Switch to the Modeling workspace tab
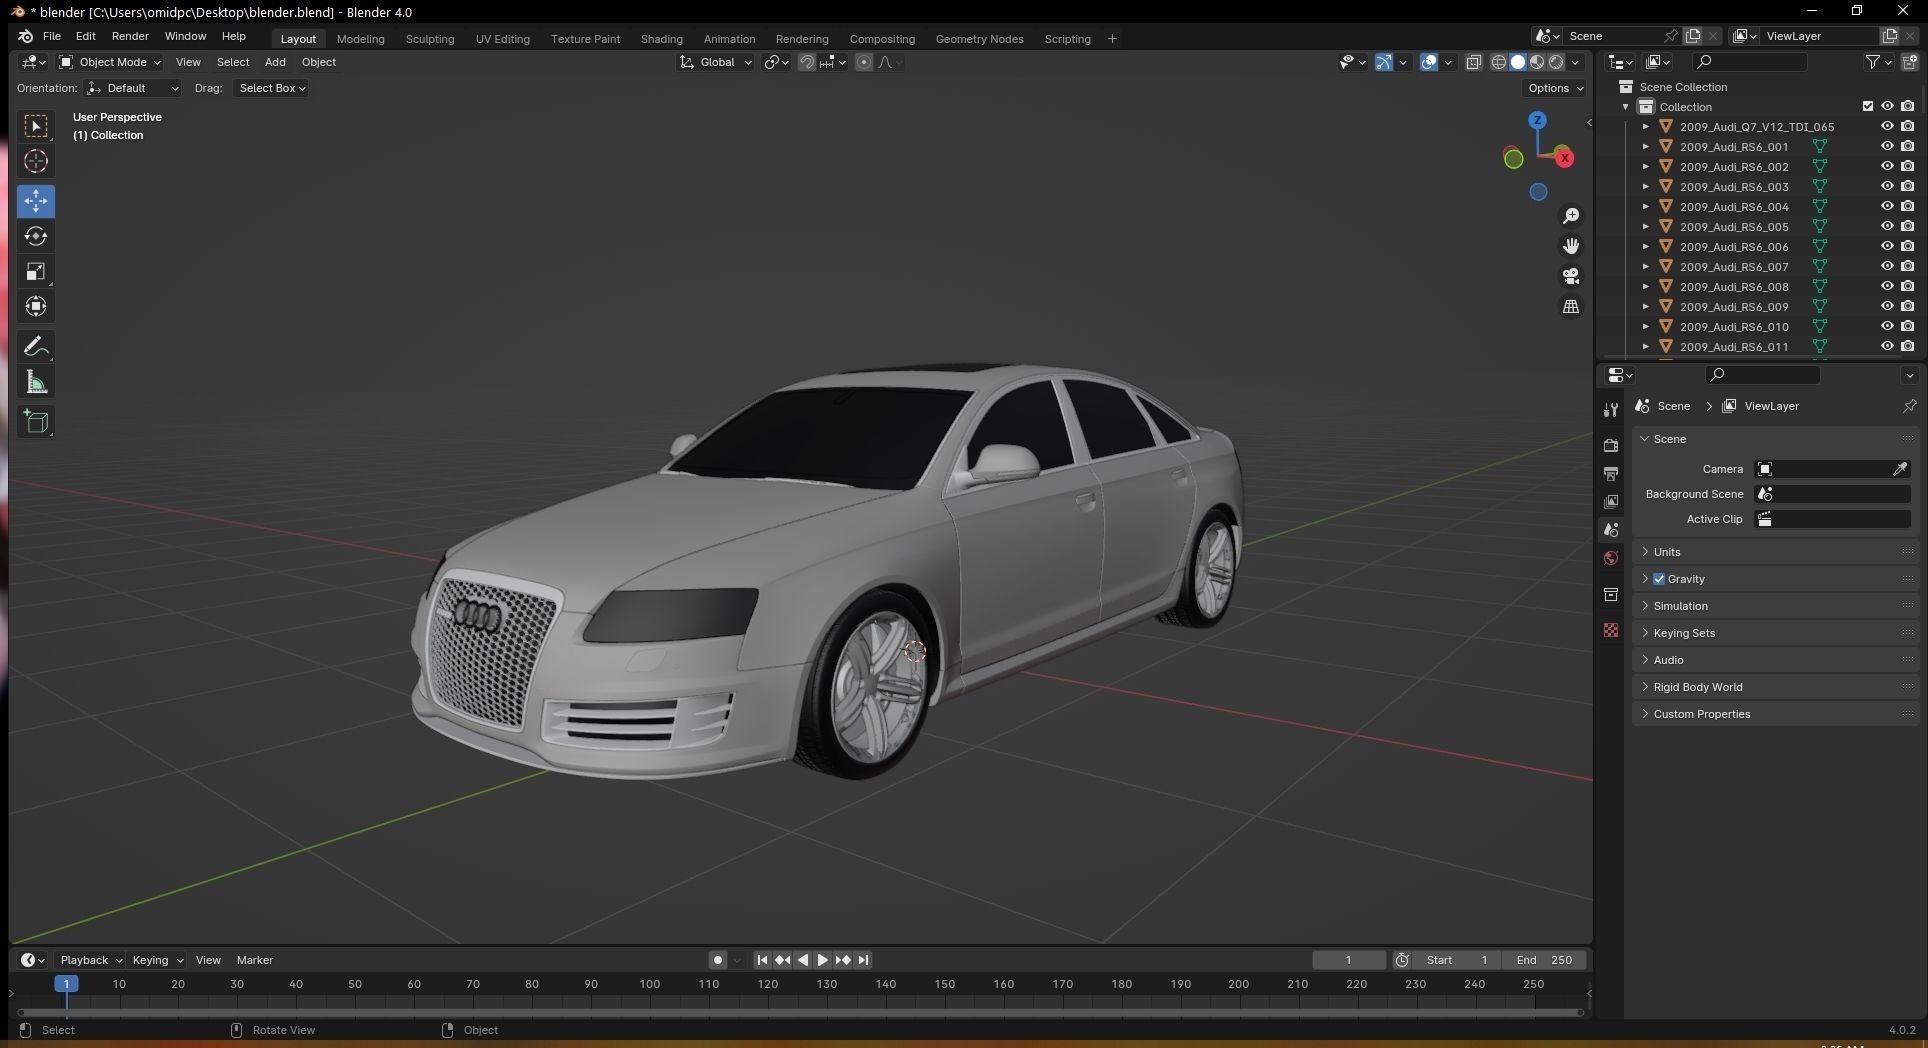 tap(360, 39)
